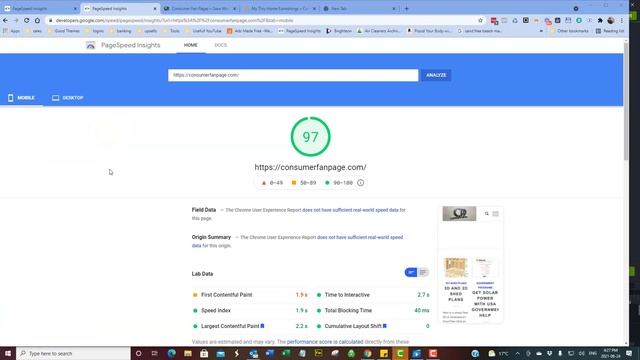This screenshot has width=640, height=360.
Task: Click the bookmark flag next to Largest Contentful Paint
Action: [262, 326]
